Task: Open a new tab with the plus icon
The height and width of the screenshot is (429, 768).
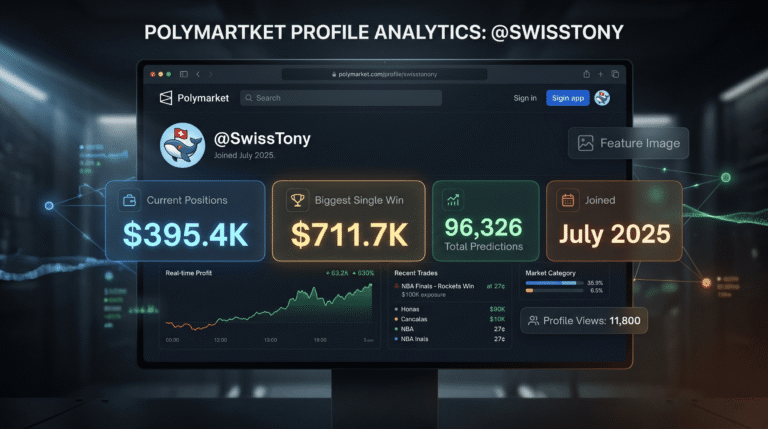Action: (x=600, y=74)
